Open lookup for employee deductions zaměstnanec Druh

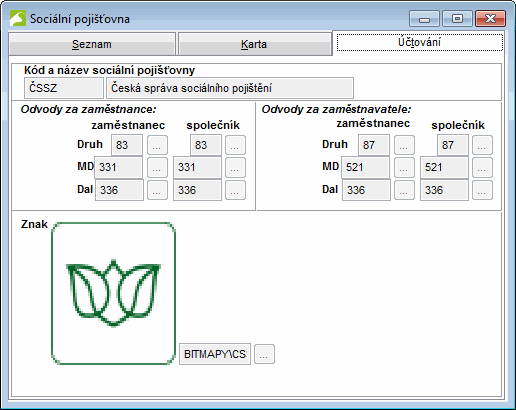pos(157,145)
